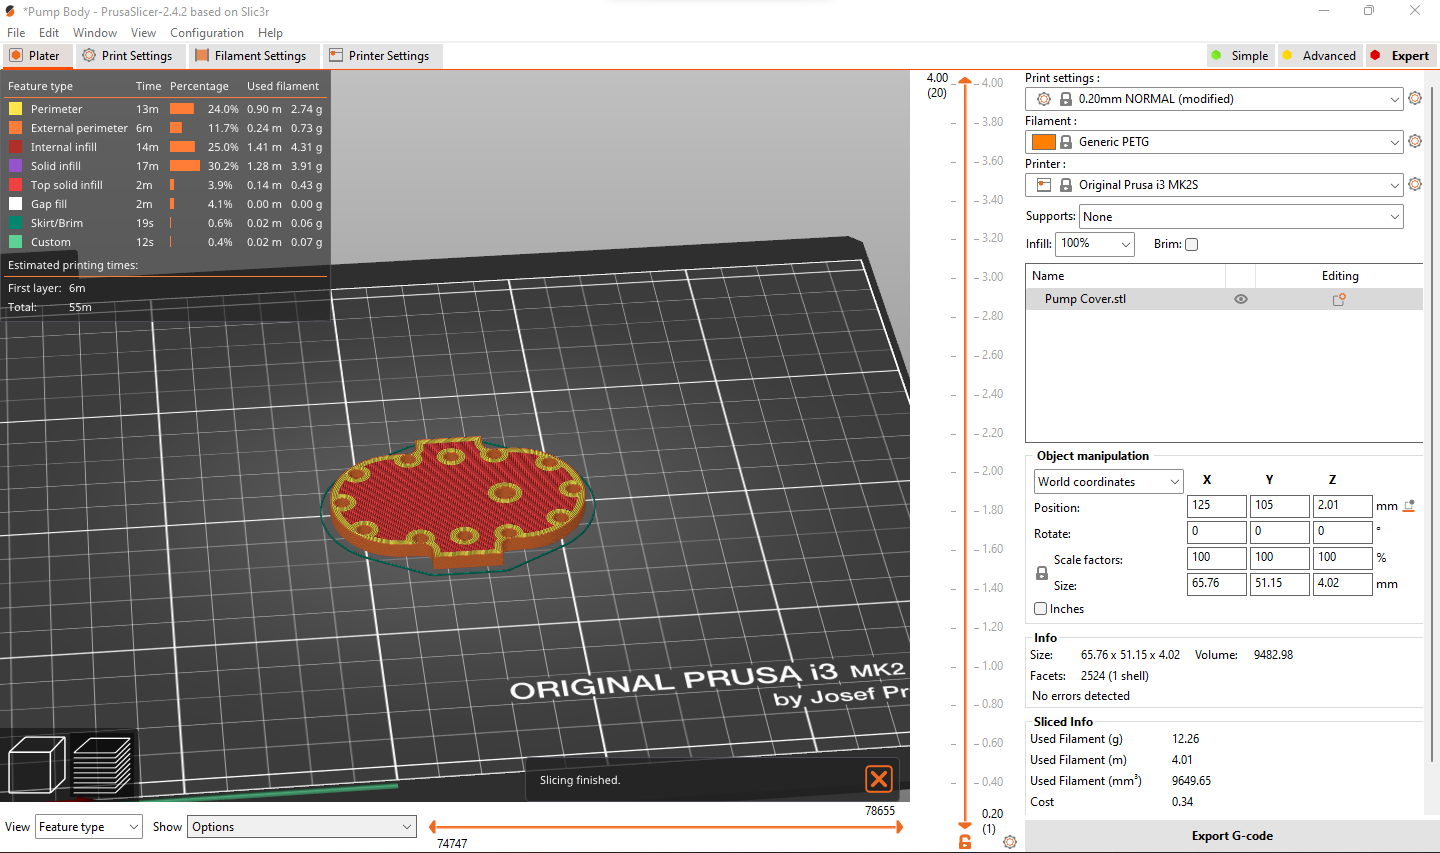The height and width of the screenshot is (853, 1440).
Task: Click the right thumb of the horizontal slider
Action: click(899, 827)
